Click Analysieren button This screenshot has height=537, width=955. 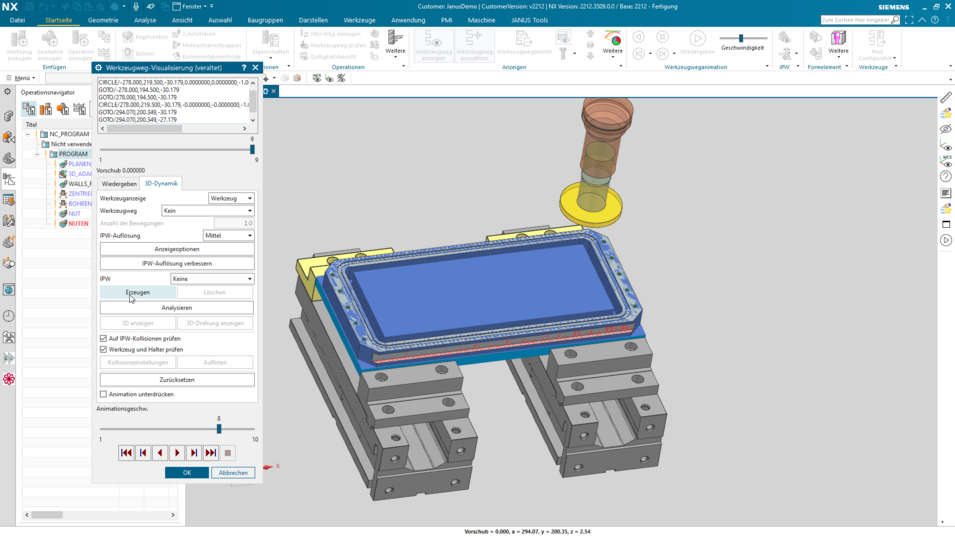click(x=177, y=308)
